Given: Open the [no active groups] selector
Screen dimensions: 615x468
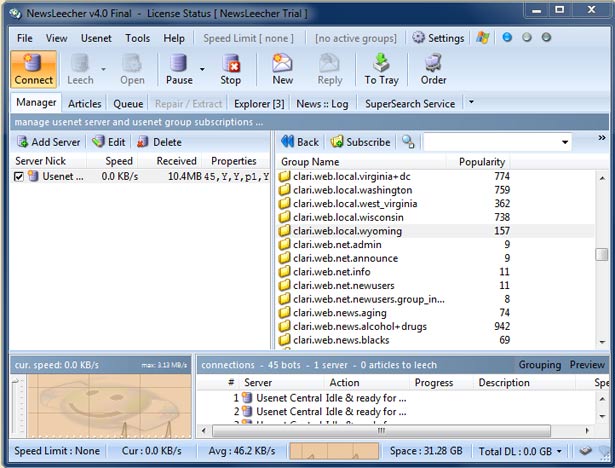Looking at the screenshot, I should coord(355,38).
